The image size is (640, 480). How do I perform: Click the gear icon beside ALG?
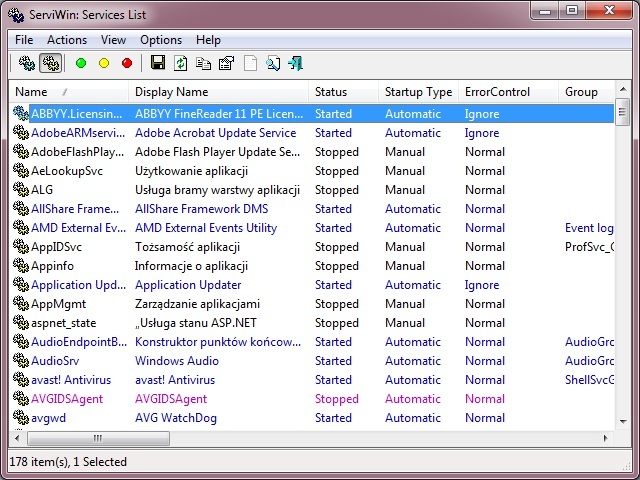[20, 189]
